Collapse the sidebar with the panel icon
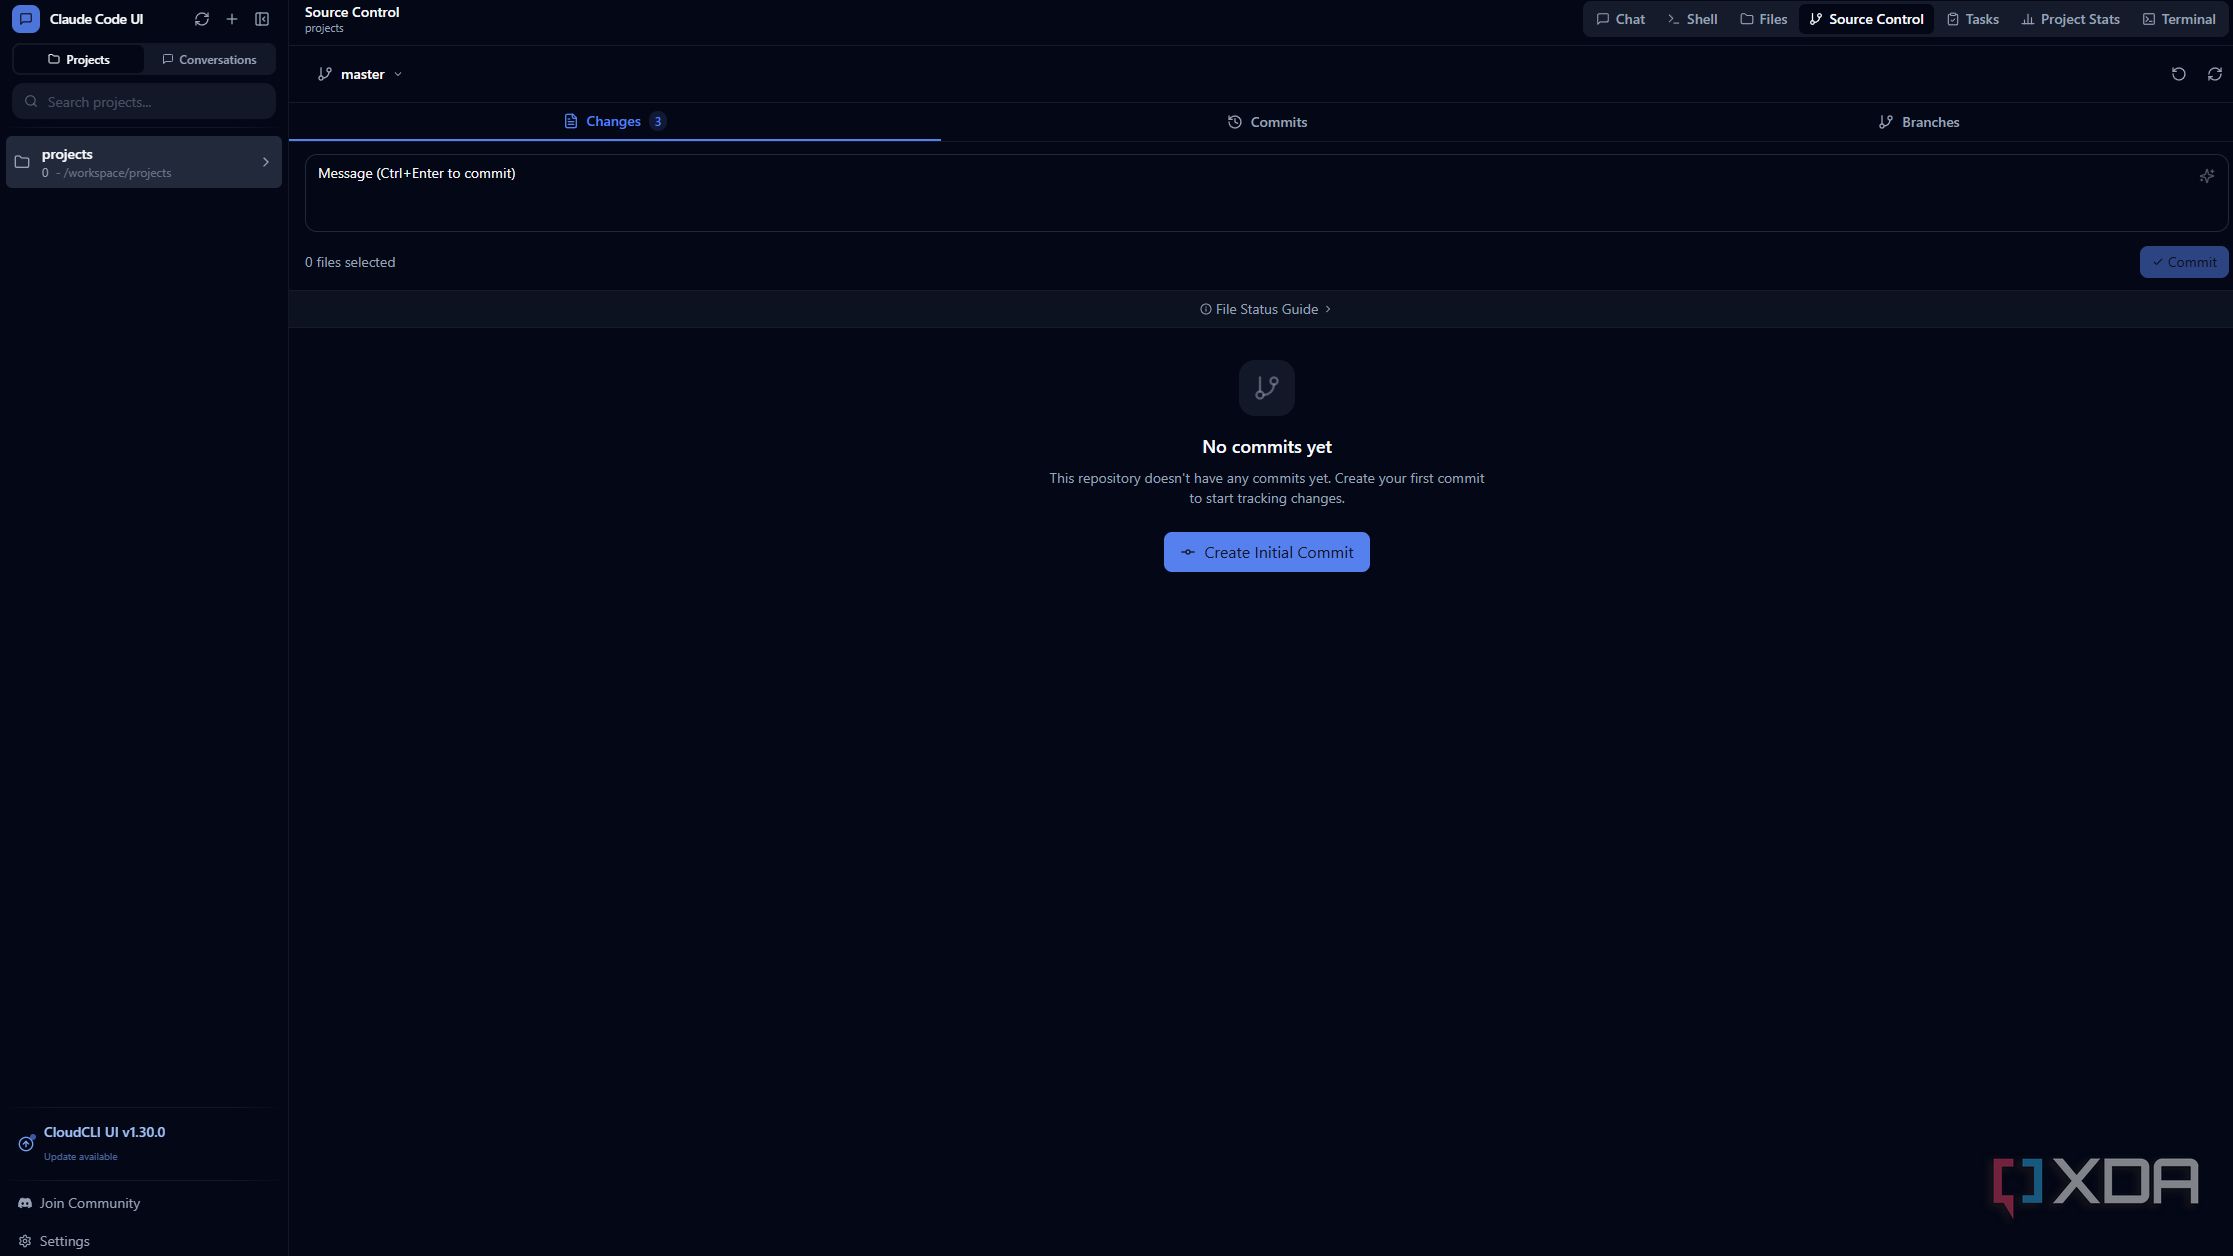2233x1256 pixels. pyautogui.click(x=262, y=19)
